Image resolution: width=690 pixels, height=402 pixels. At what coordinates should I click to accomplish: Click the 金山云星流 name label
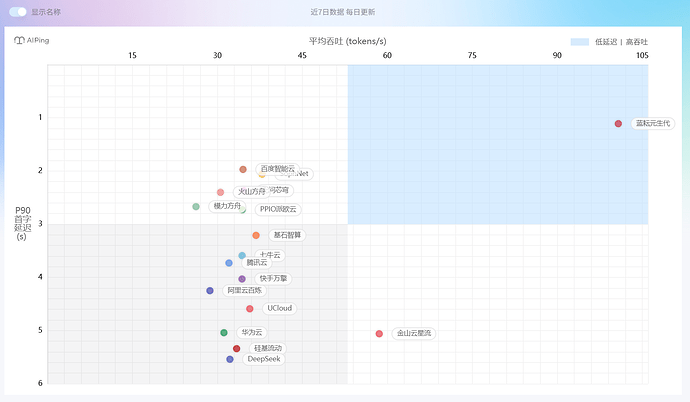coord(414,333)
